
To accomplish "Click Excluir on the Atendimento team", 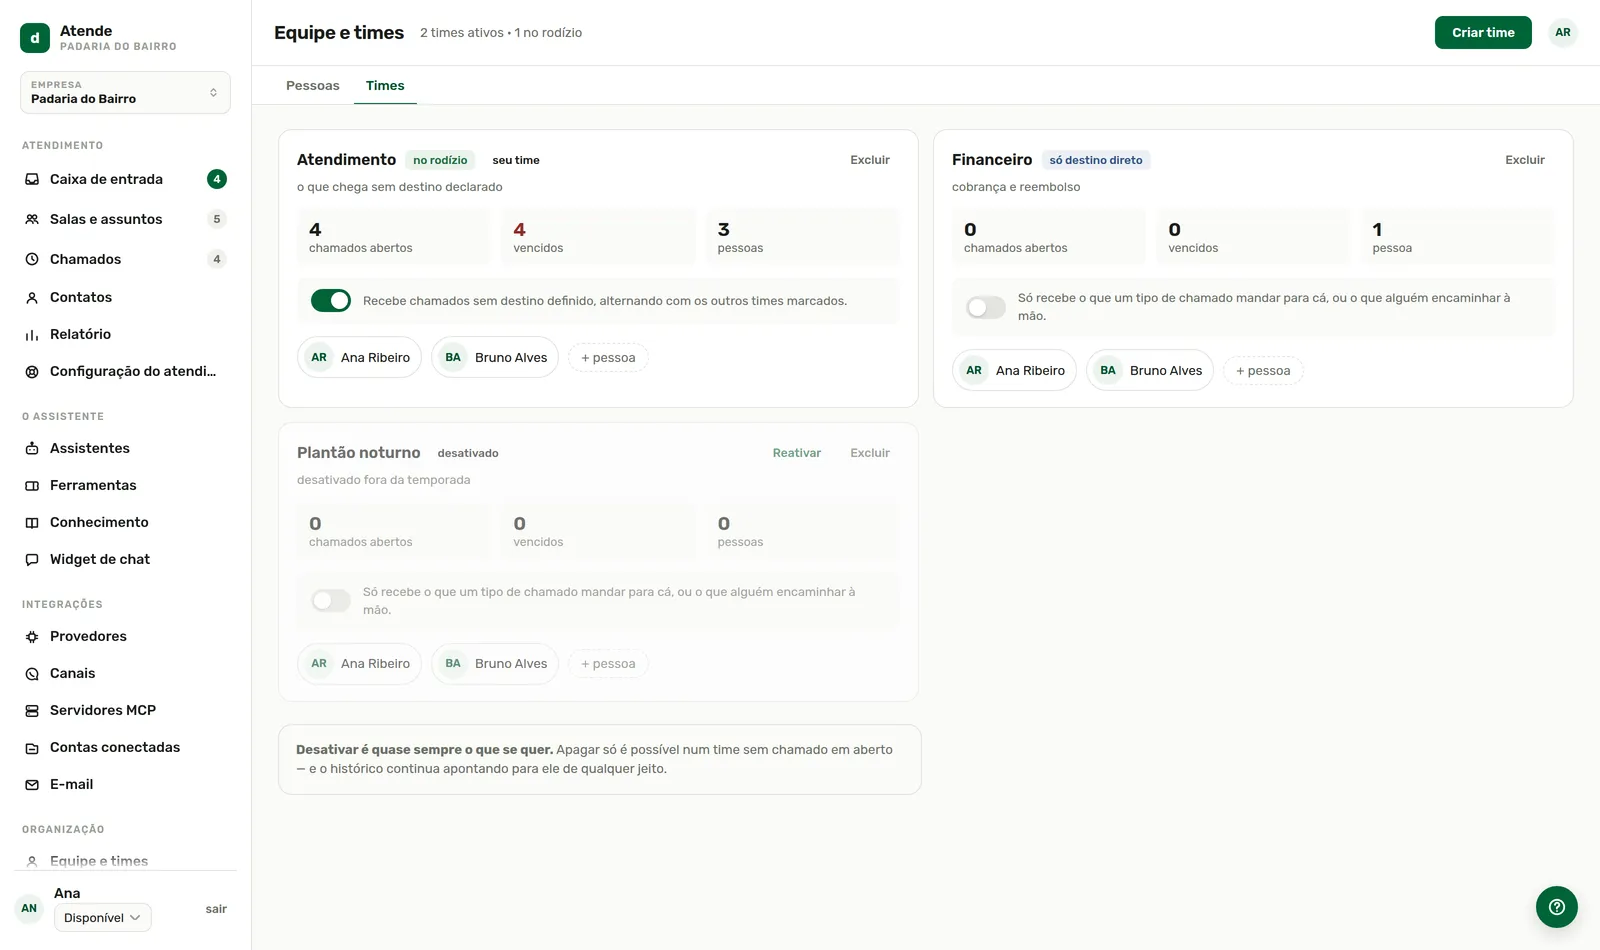I will [x=870, y=160].
